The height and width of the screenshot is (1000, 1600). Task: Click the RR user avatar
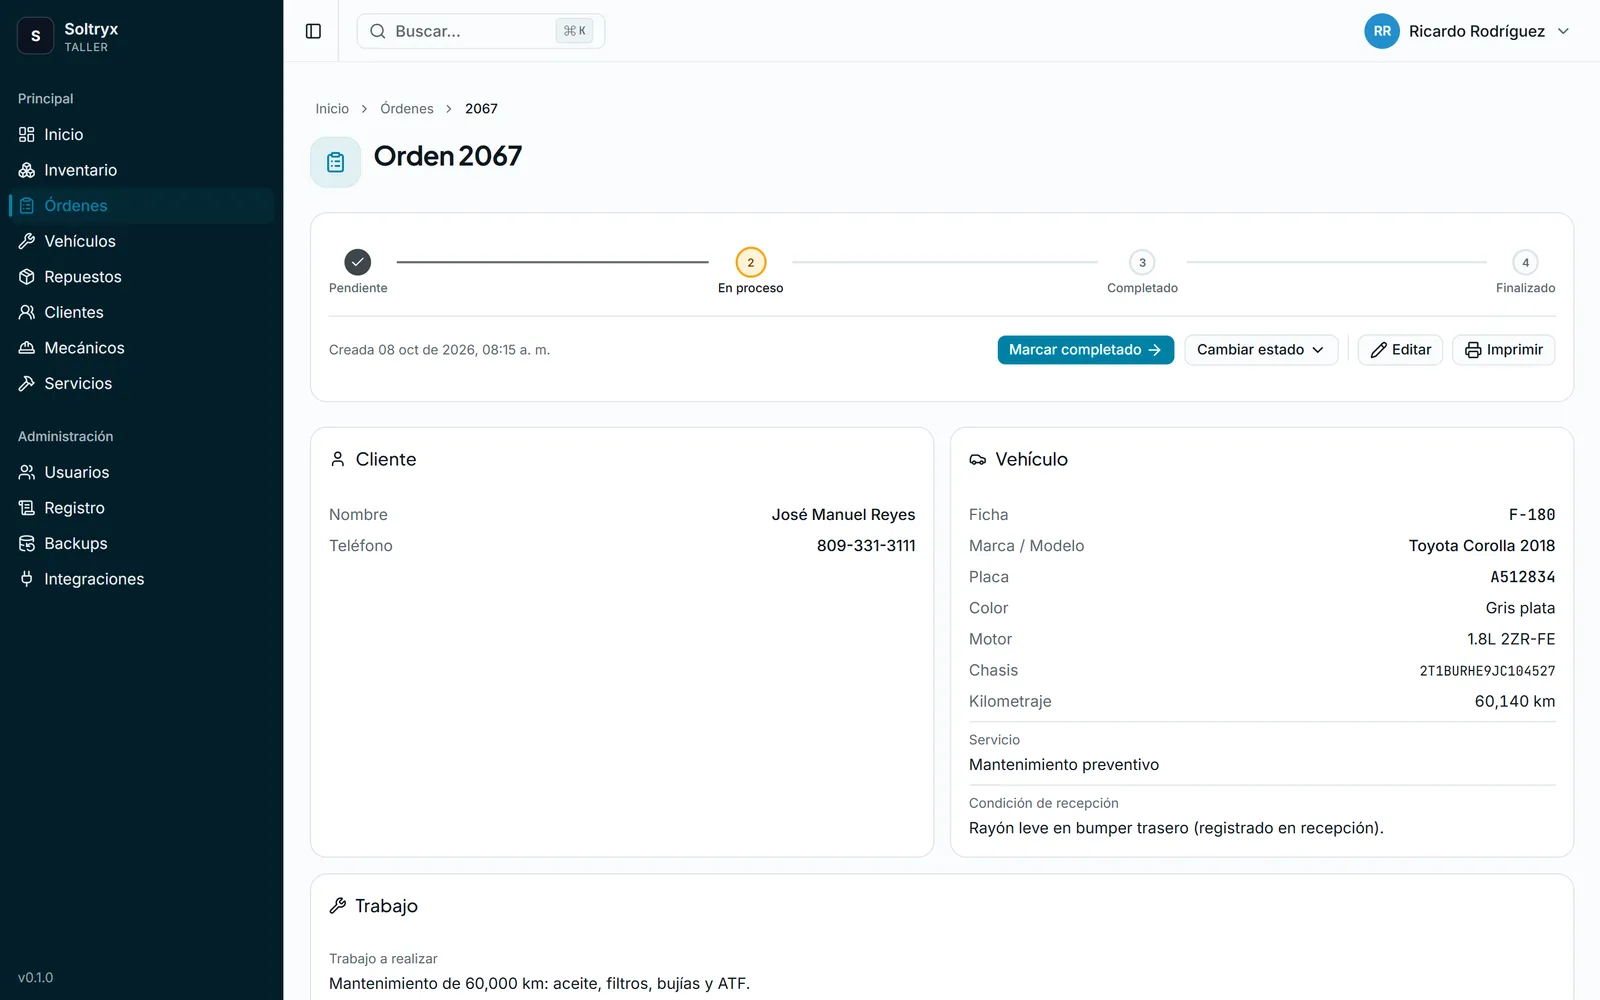[x=1382, y=31]
